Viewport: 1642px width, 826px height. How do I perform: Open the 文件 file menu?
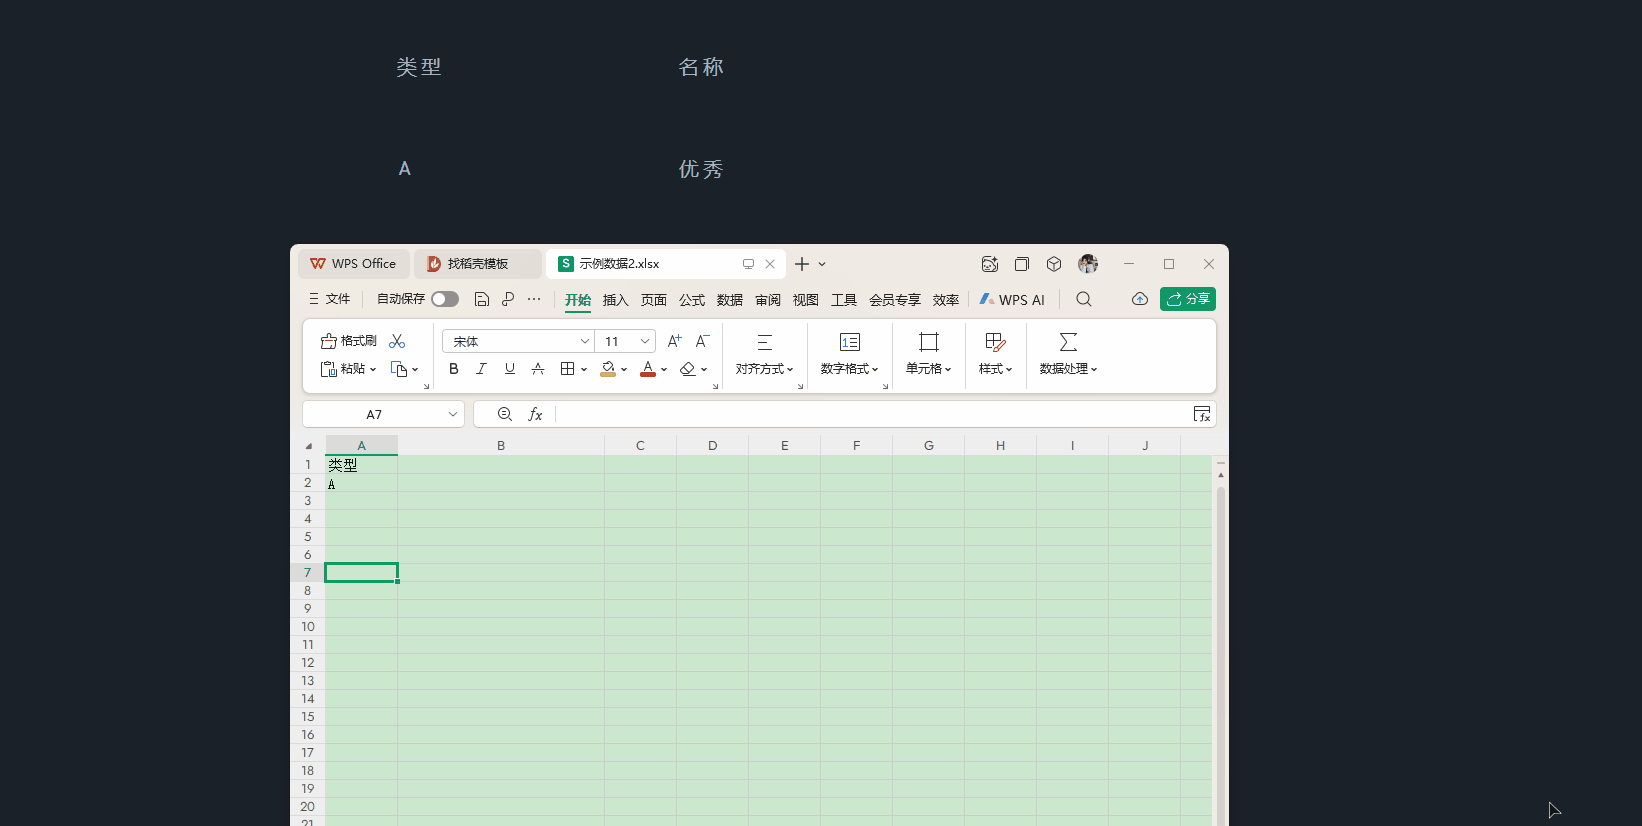point(330,299)
